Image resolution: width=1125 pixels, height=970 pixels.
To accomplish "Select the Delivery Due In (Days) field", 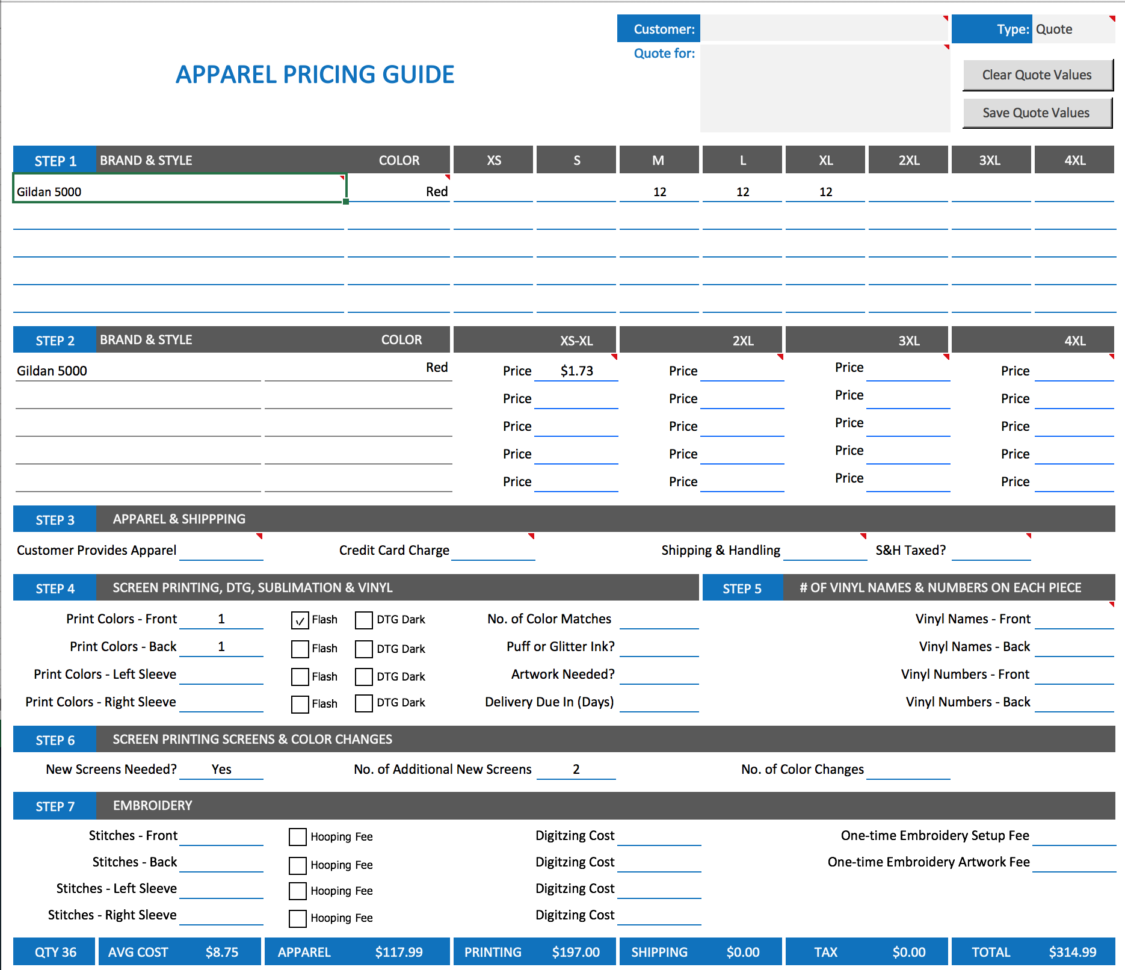I will pyautogui.click(x=658, y=703).
